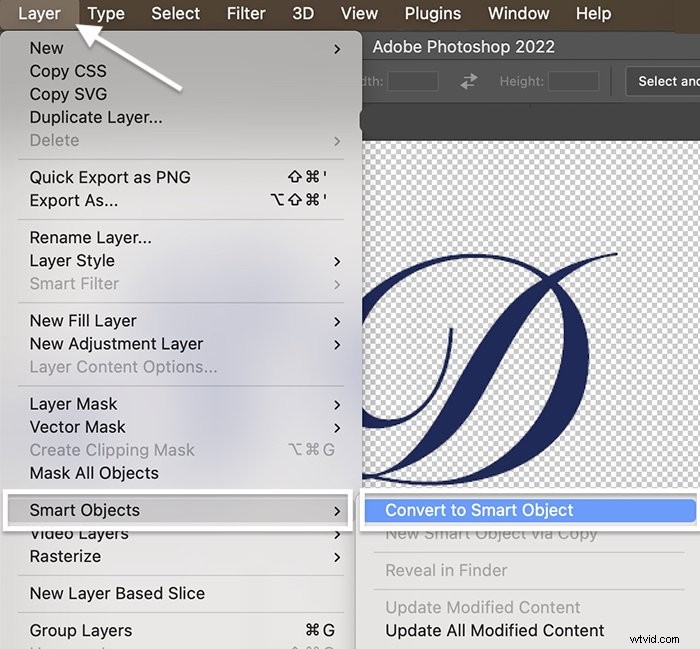Viewport: 700px width, 649px height.
Task: Expand the Layer Mask submenu
Action: (181, 404)
